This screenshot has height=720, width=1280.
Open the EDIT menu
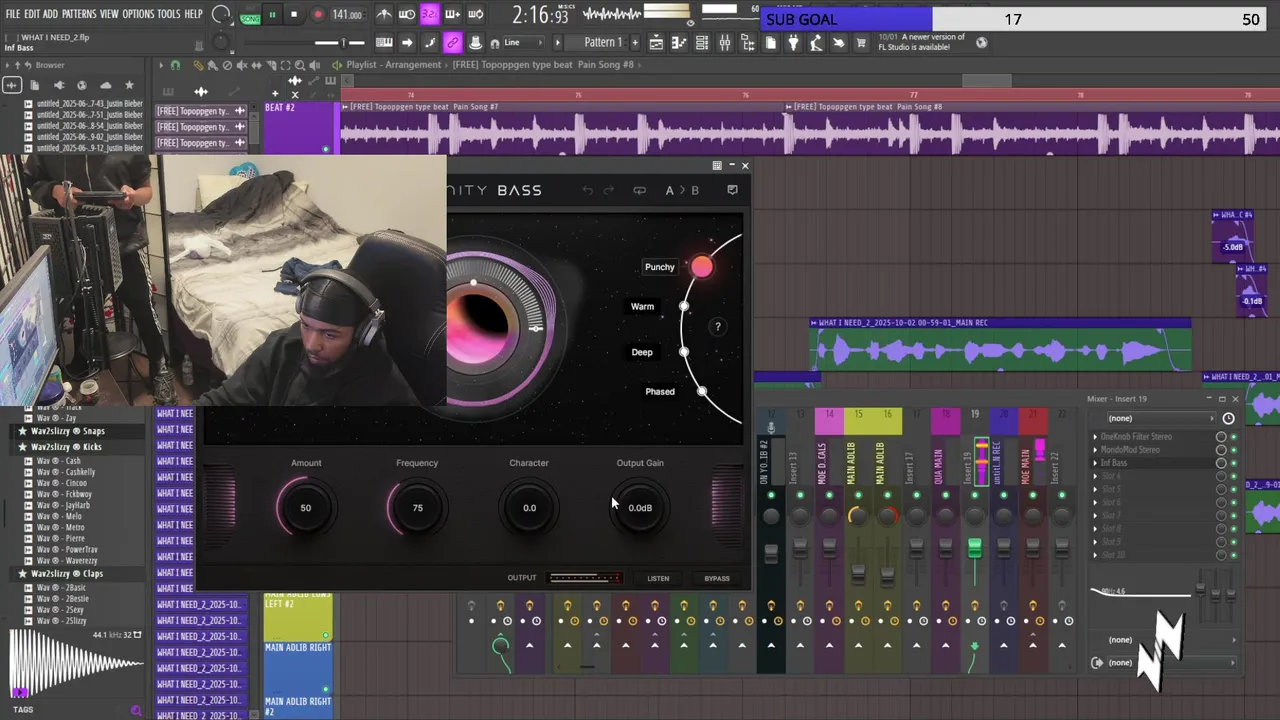(x=32, y=14)
